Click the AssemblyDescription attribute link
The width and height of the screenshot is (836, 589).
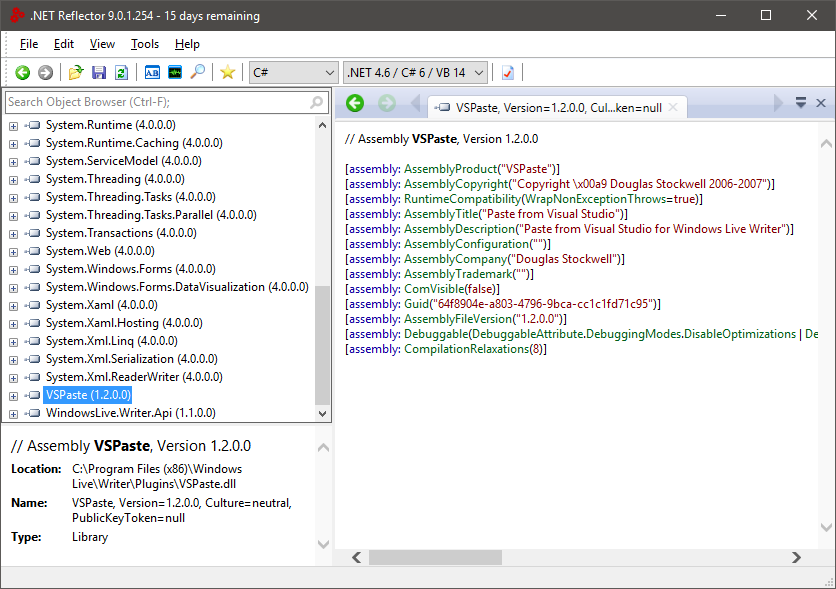coord(460,229)
